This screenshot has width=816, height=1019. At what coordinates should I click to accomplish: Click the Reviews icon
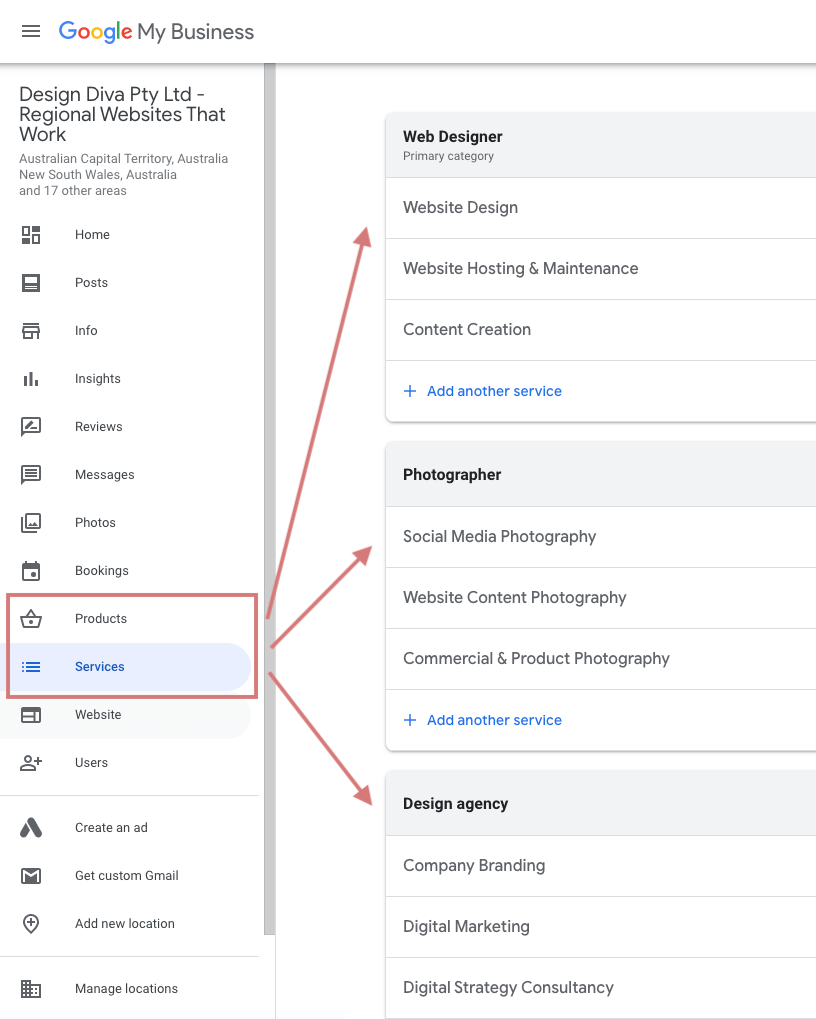[31, 427]
